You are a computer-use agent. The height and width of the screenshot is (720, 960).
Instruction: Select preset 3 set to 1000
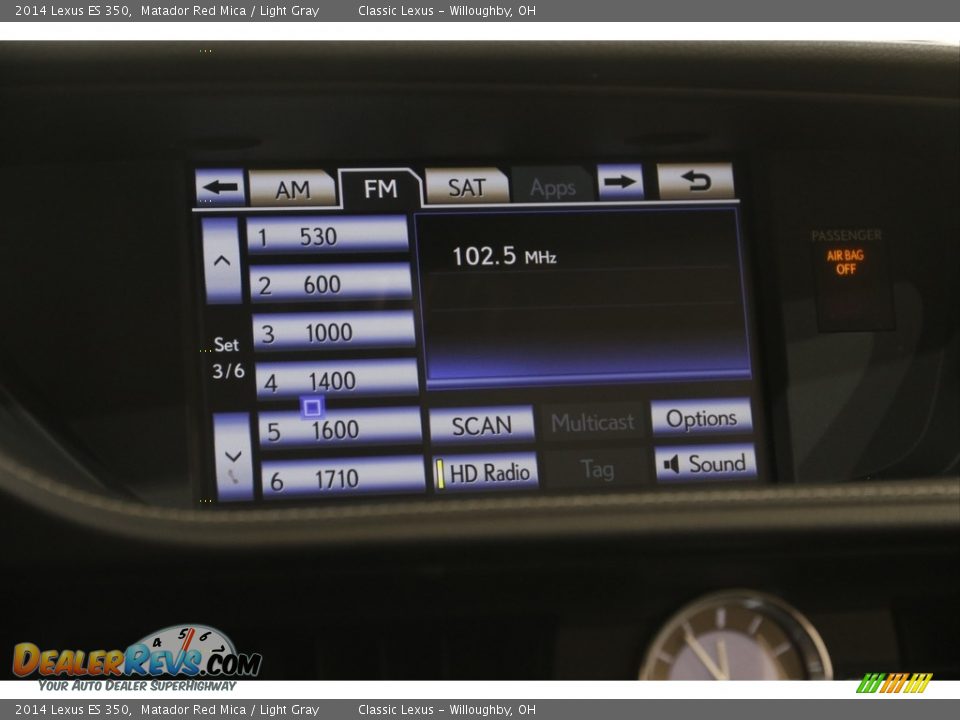click(335, 331)
